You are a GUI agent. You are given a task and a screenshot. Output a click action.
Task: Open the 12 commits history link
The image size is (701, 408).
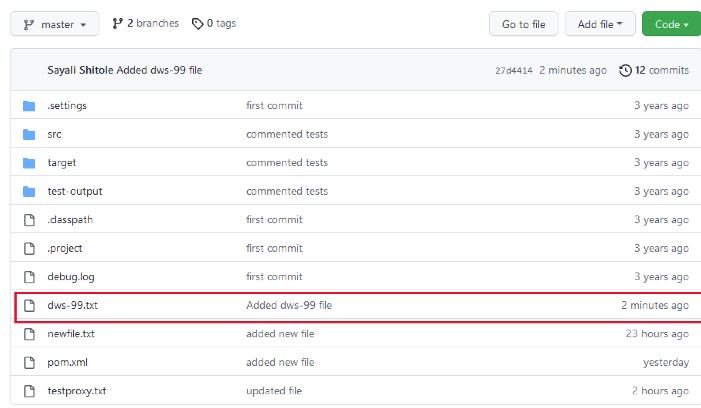pyautogui.click(x=662, y=70)
